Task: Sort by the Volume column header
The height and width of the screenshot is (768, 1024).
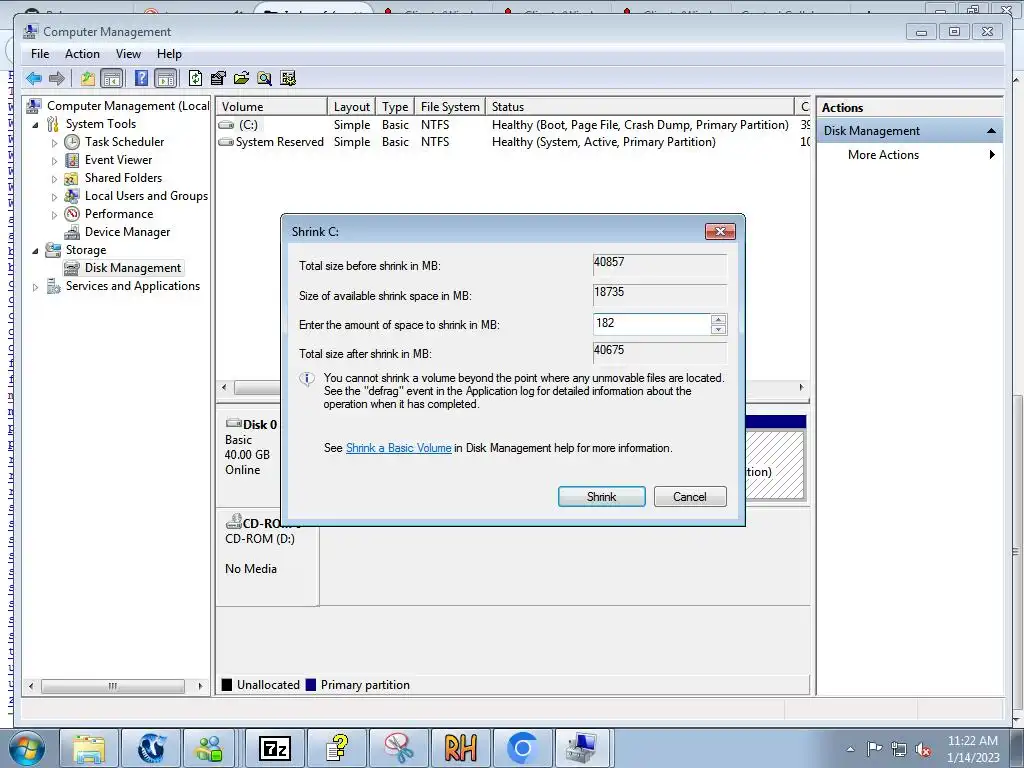Action: 272,106
